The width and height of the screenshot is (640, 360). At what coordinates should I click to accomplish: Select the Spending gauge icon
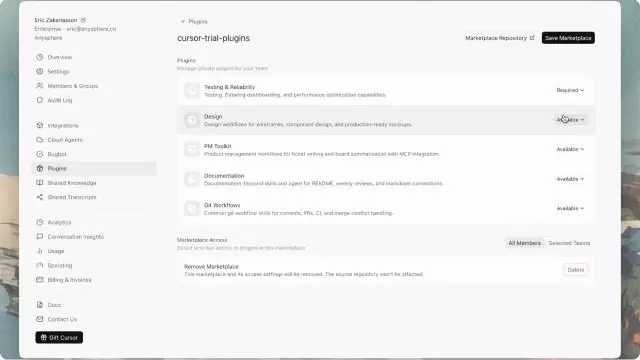click(40, 265)
